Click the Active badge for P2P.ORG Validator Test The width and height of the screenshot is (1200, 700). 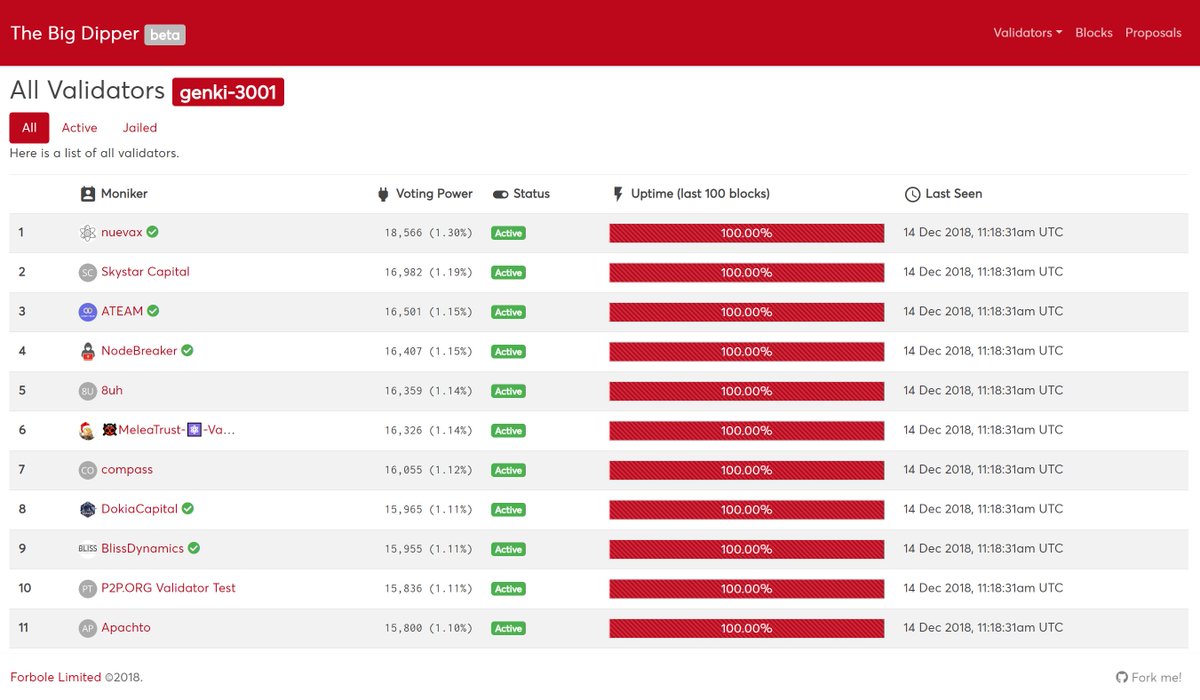pos(508,589)
